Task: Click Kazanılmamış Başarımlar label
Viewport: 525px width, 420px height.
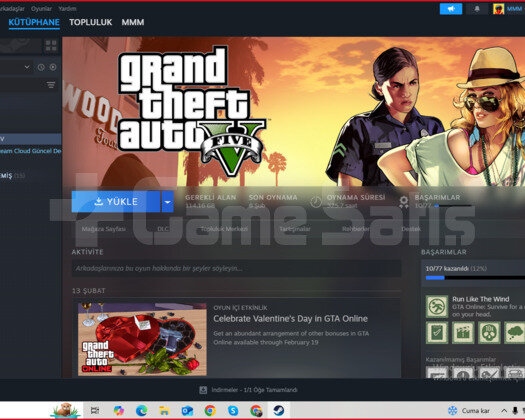Action: [x=460, y=360]
